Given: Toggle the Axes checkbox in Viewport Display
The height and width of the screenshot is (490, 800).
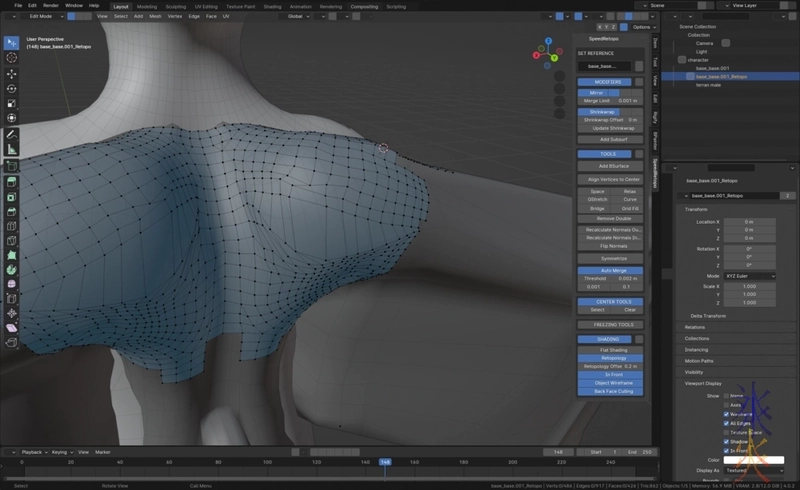Looking at the screenshot, I should [x=726, y=405].
